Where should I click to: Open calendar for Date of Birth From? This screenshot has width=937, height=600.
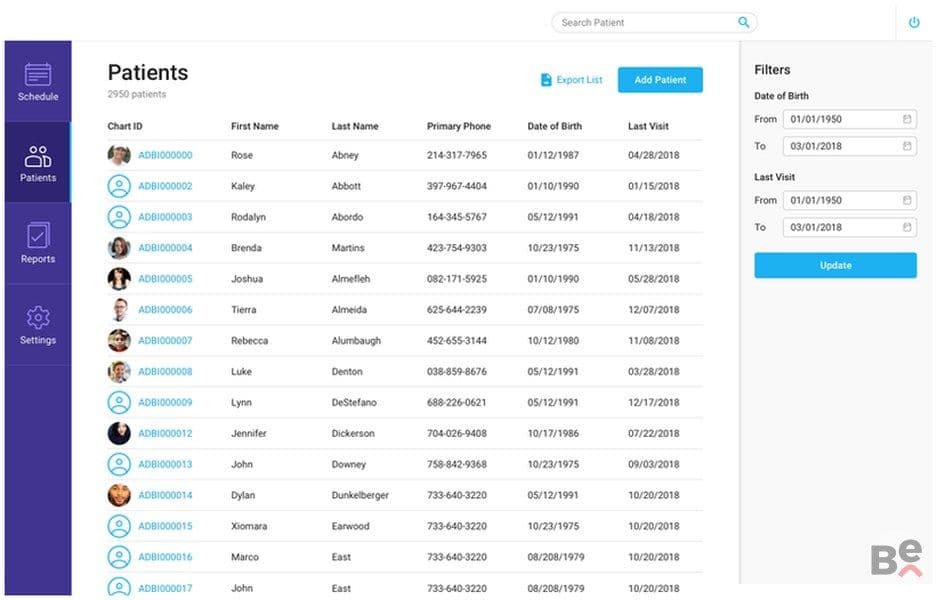tap(907, 119)
